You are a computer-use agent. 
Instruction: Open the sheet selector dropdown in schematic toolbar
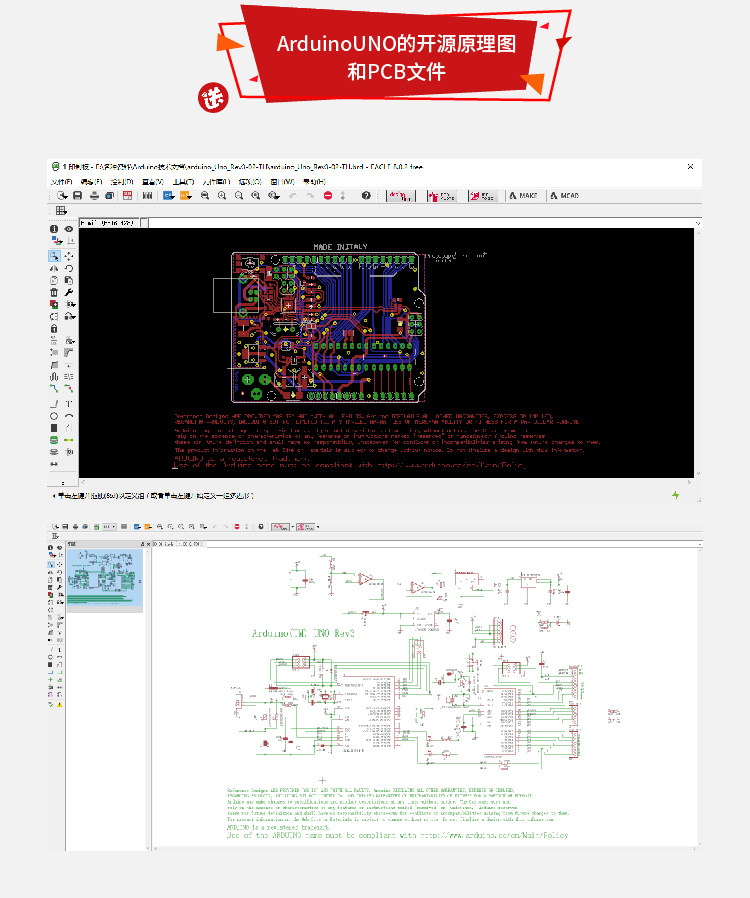point(109,526)
